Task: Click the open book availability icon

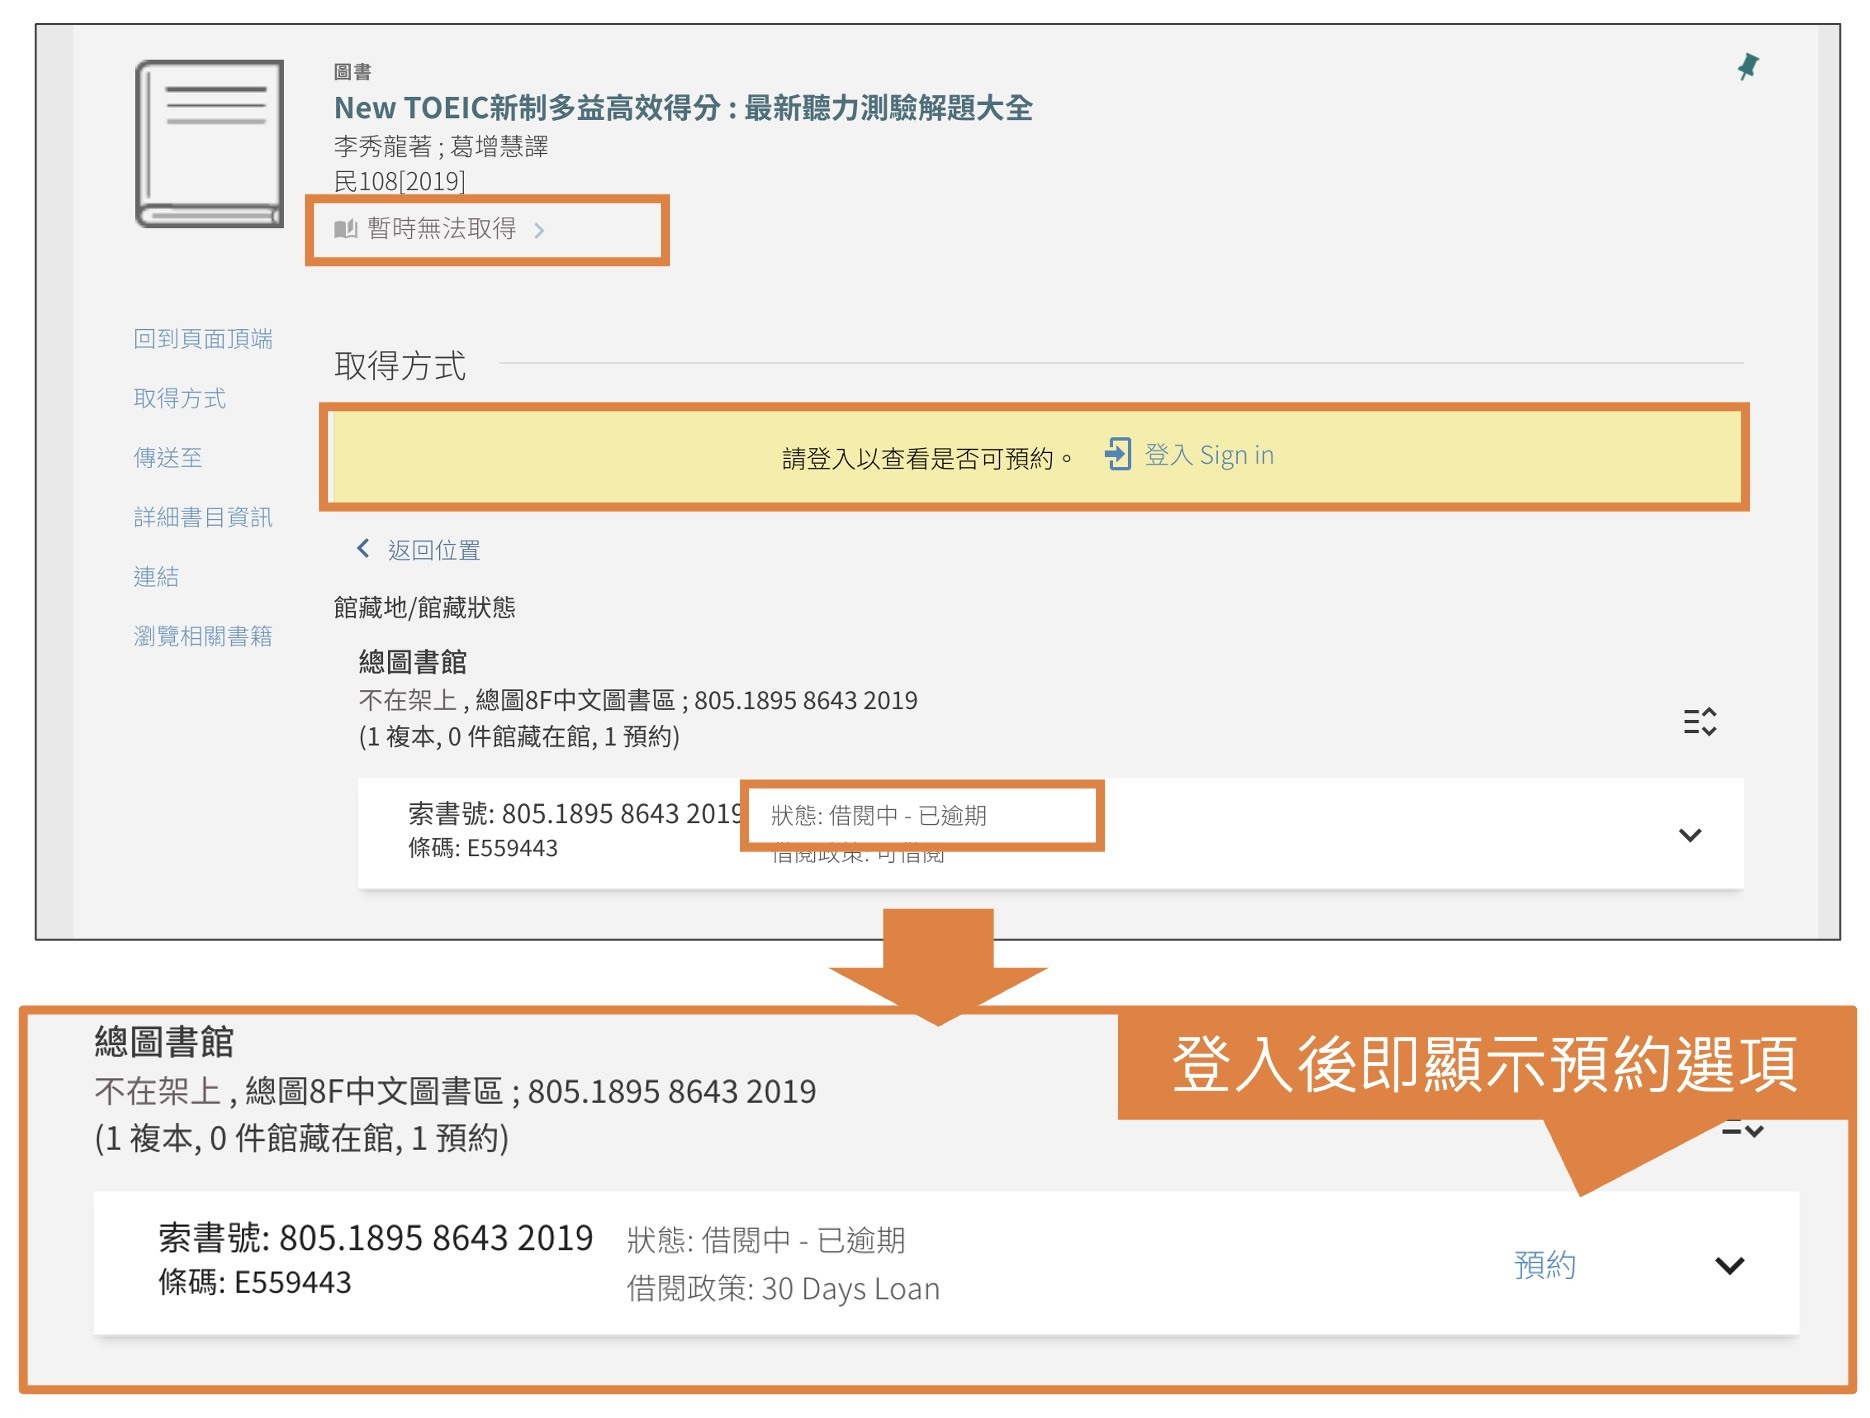Action: click(x=345, y=229)
